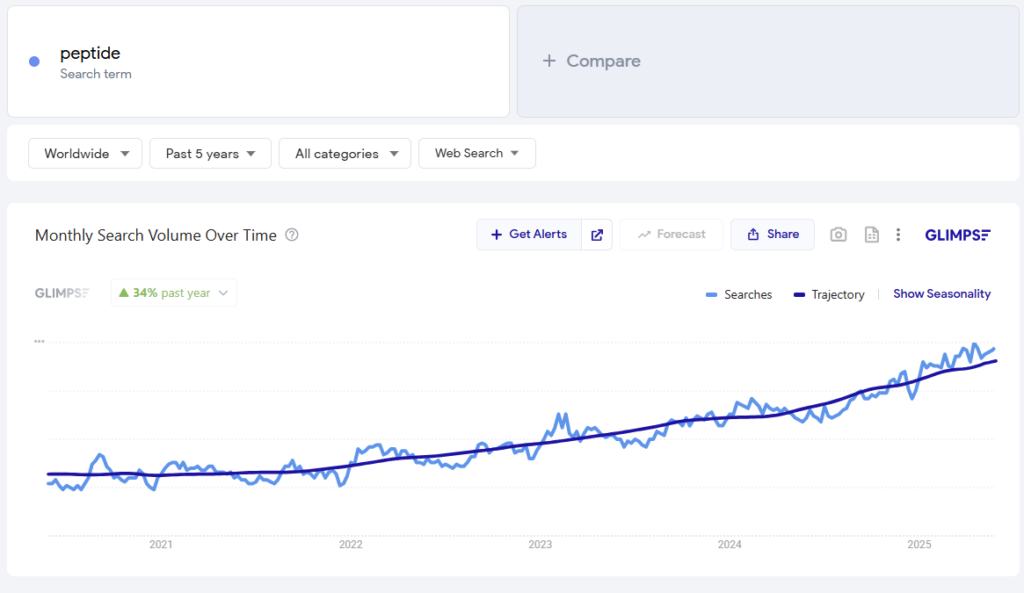This screenshot has width=1024, height=593.
Task: Click the help question mark icon
Action: point(292,234)
